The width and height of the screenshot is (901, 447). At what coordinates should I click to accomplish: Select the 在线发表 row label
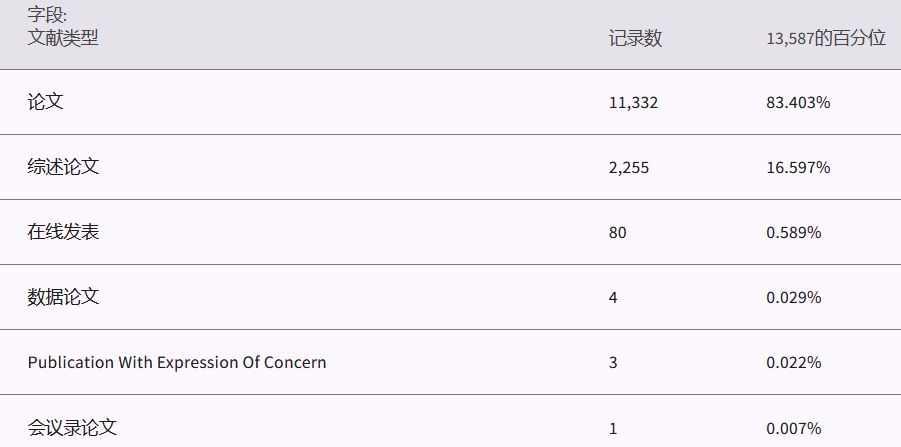click(63, 232)
